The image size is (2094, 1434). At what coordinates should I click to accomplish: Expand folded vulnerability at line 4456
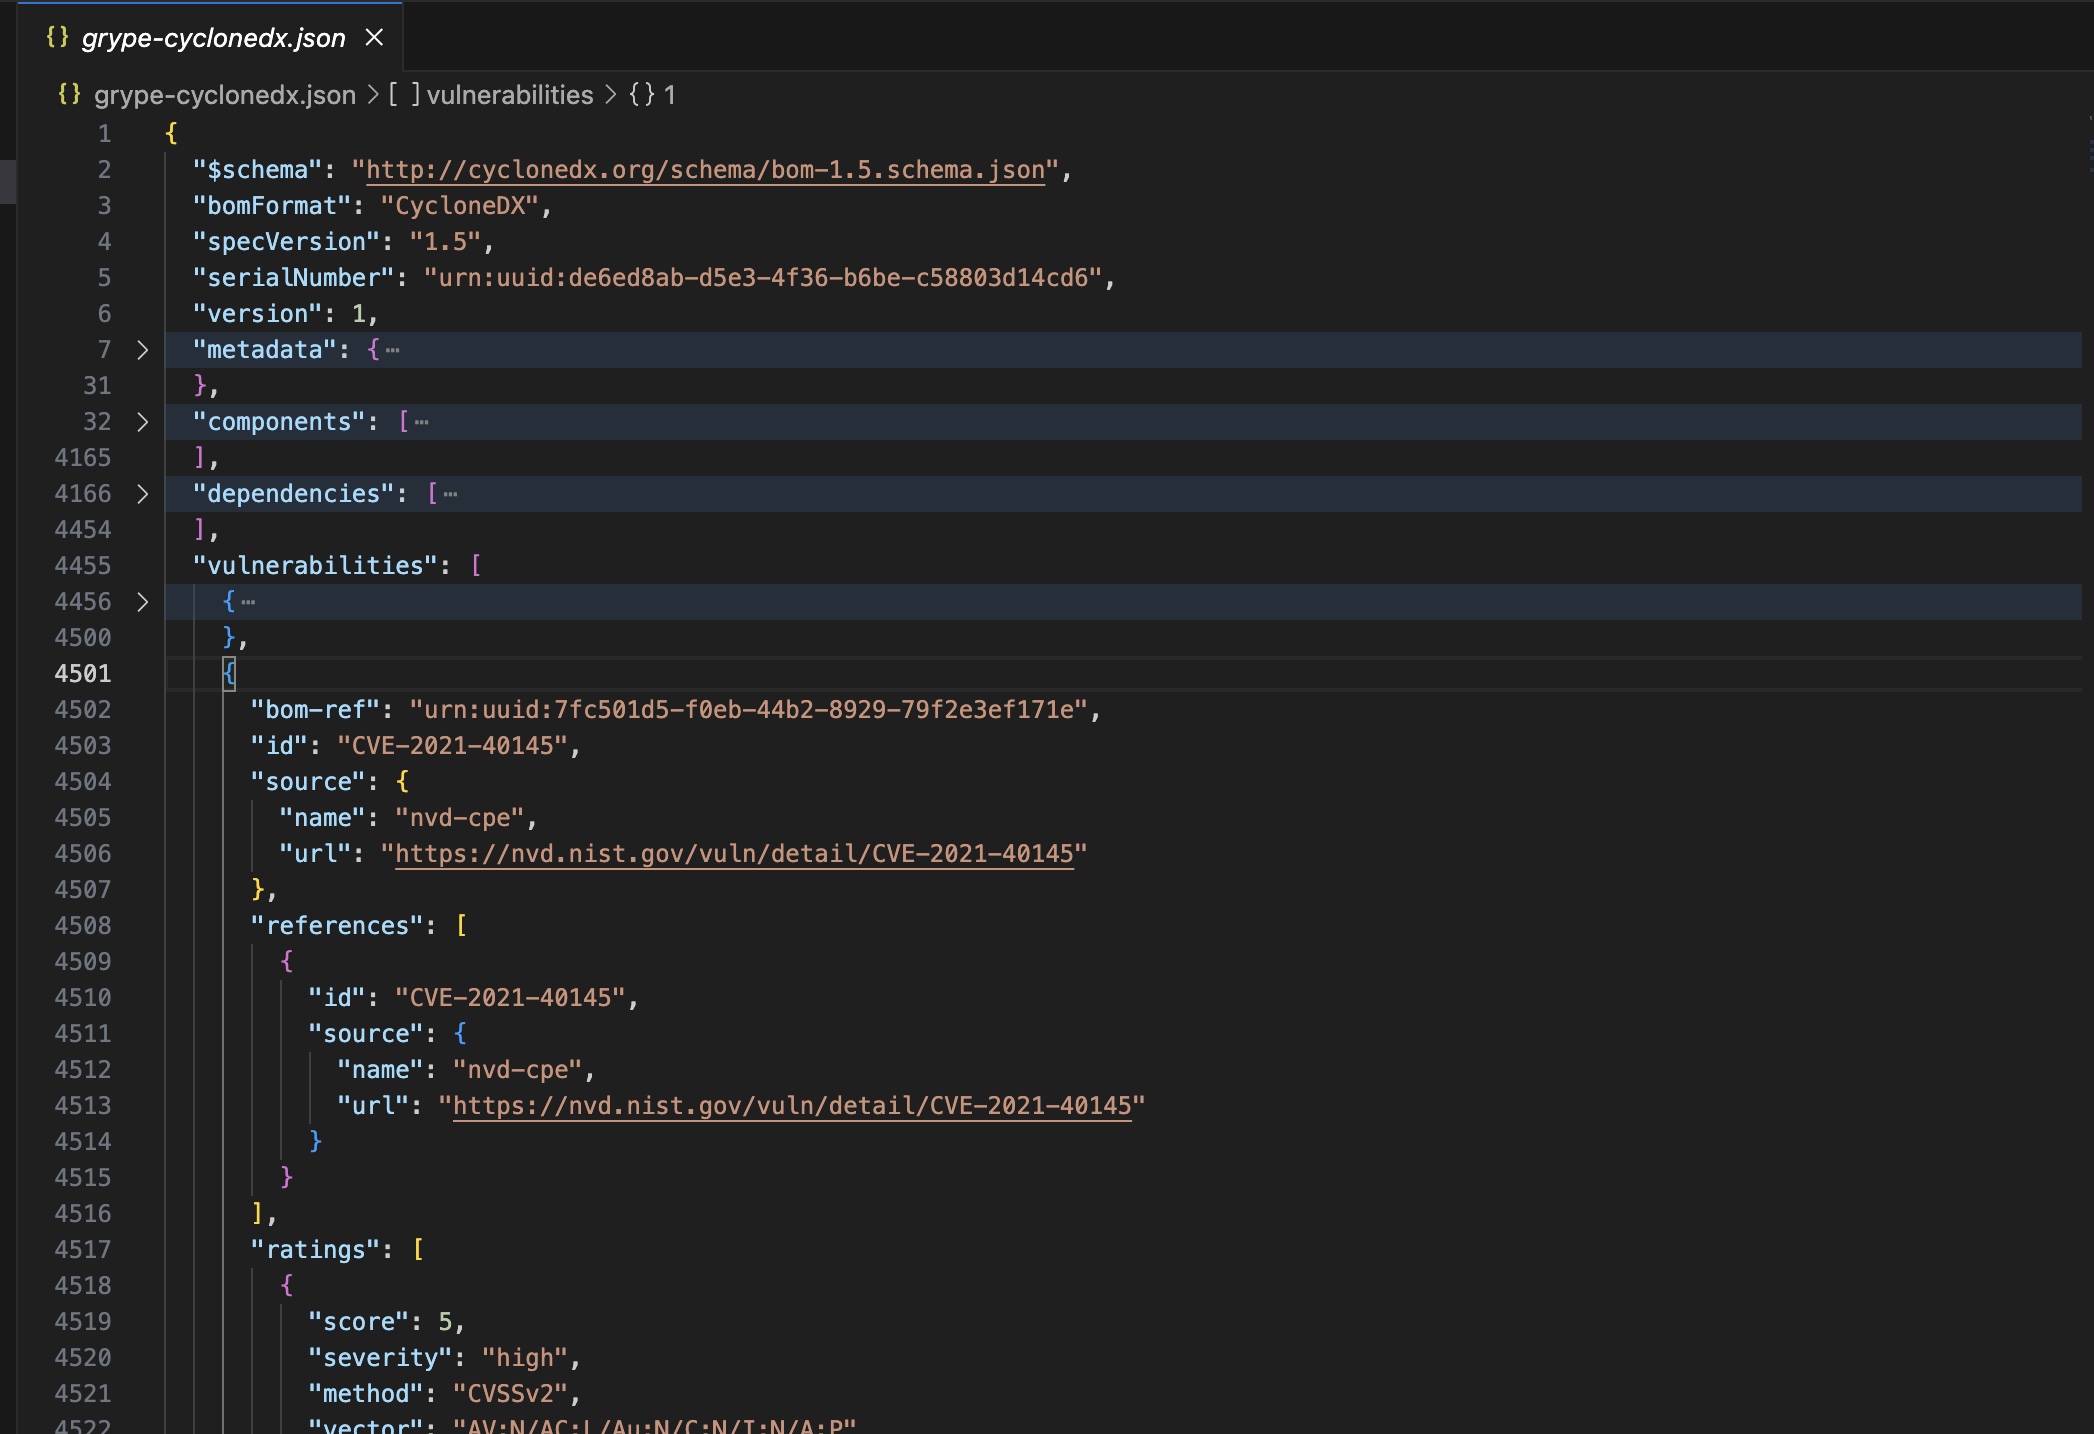142,602
